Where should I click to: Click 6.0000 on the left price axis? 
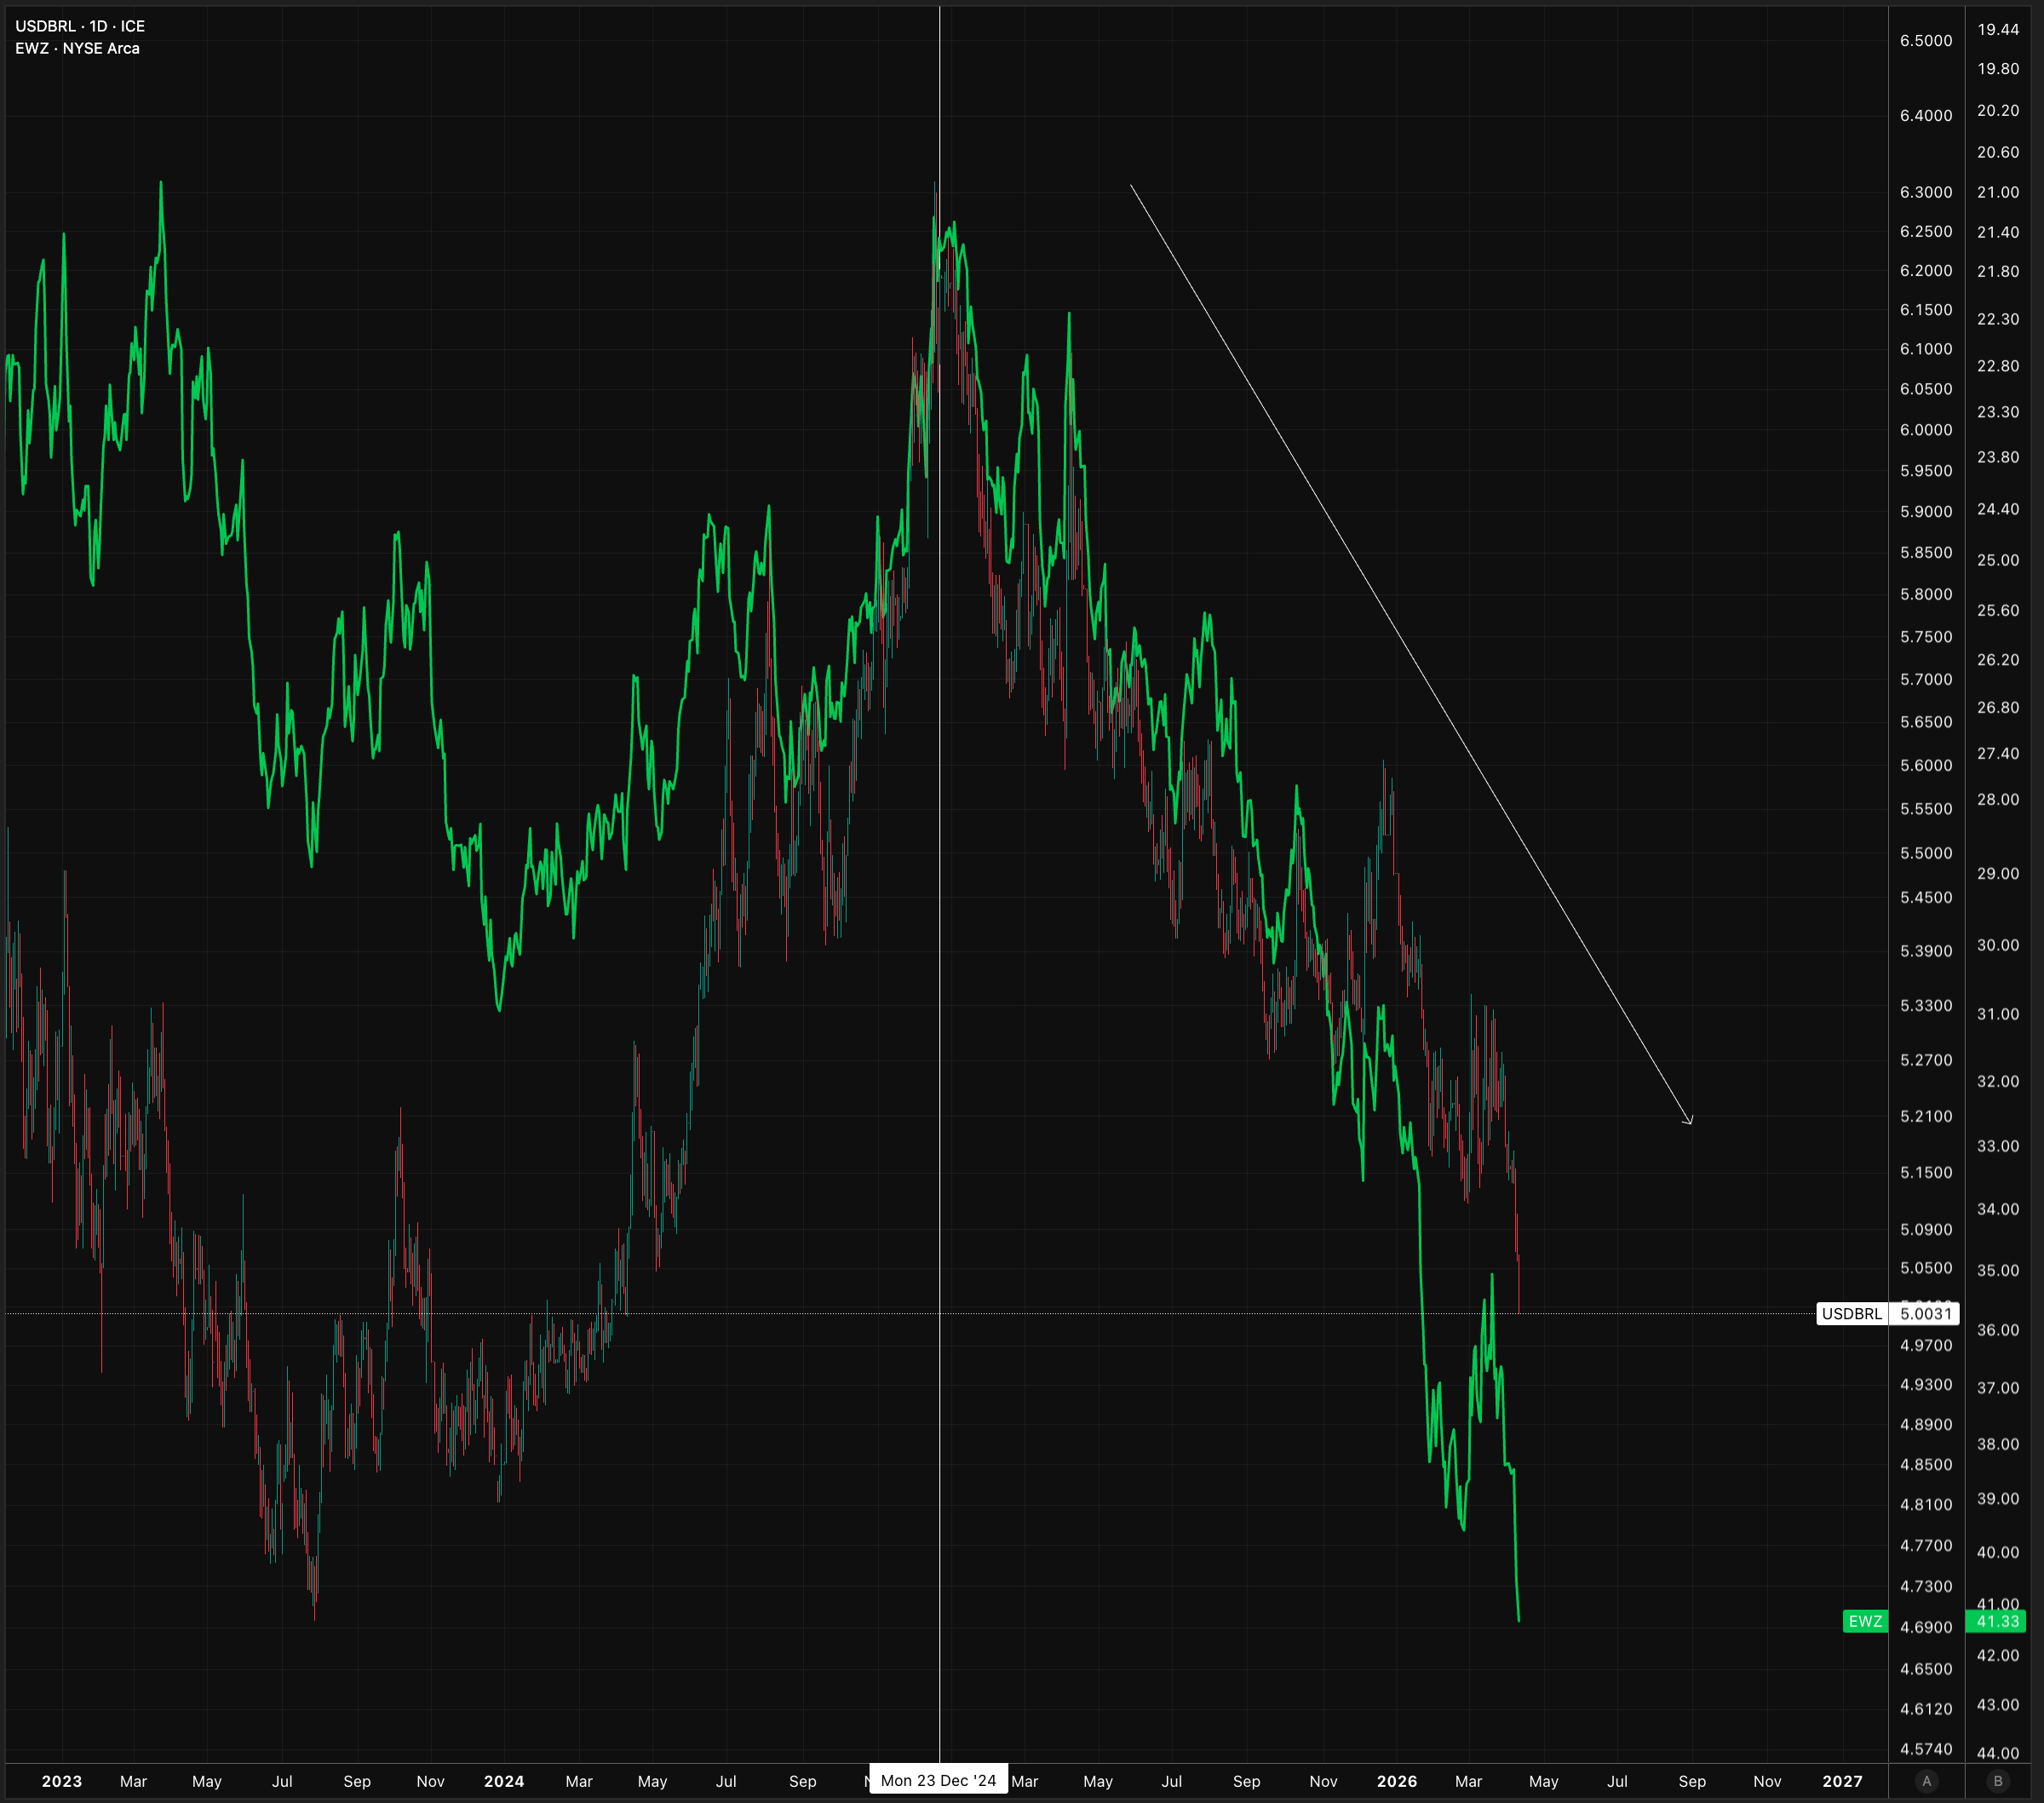click(1925, 429)
